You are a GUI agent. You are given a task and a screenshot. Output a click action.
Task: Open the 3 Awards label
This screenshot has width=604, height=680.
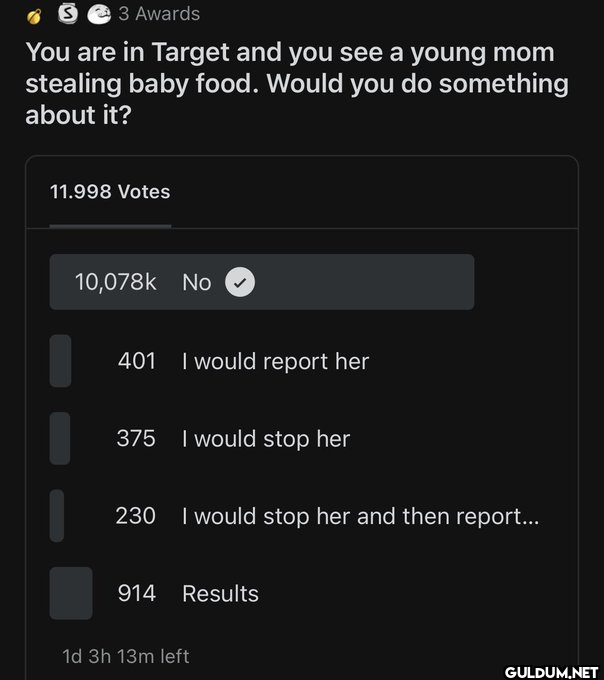point(159,14)
